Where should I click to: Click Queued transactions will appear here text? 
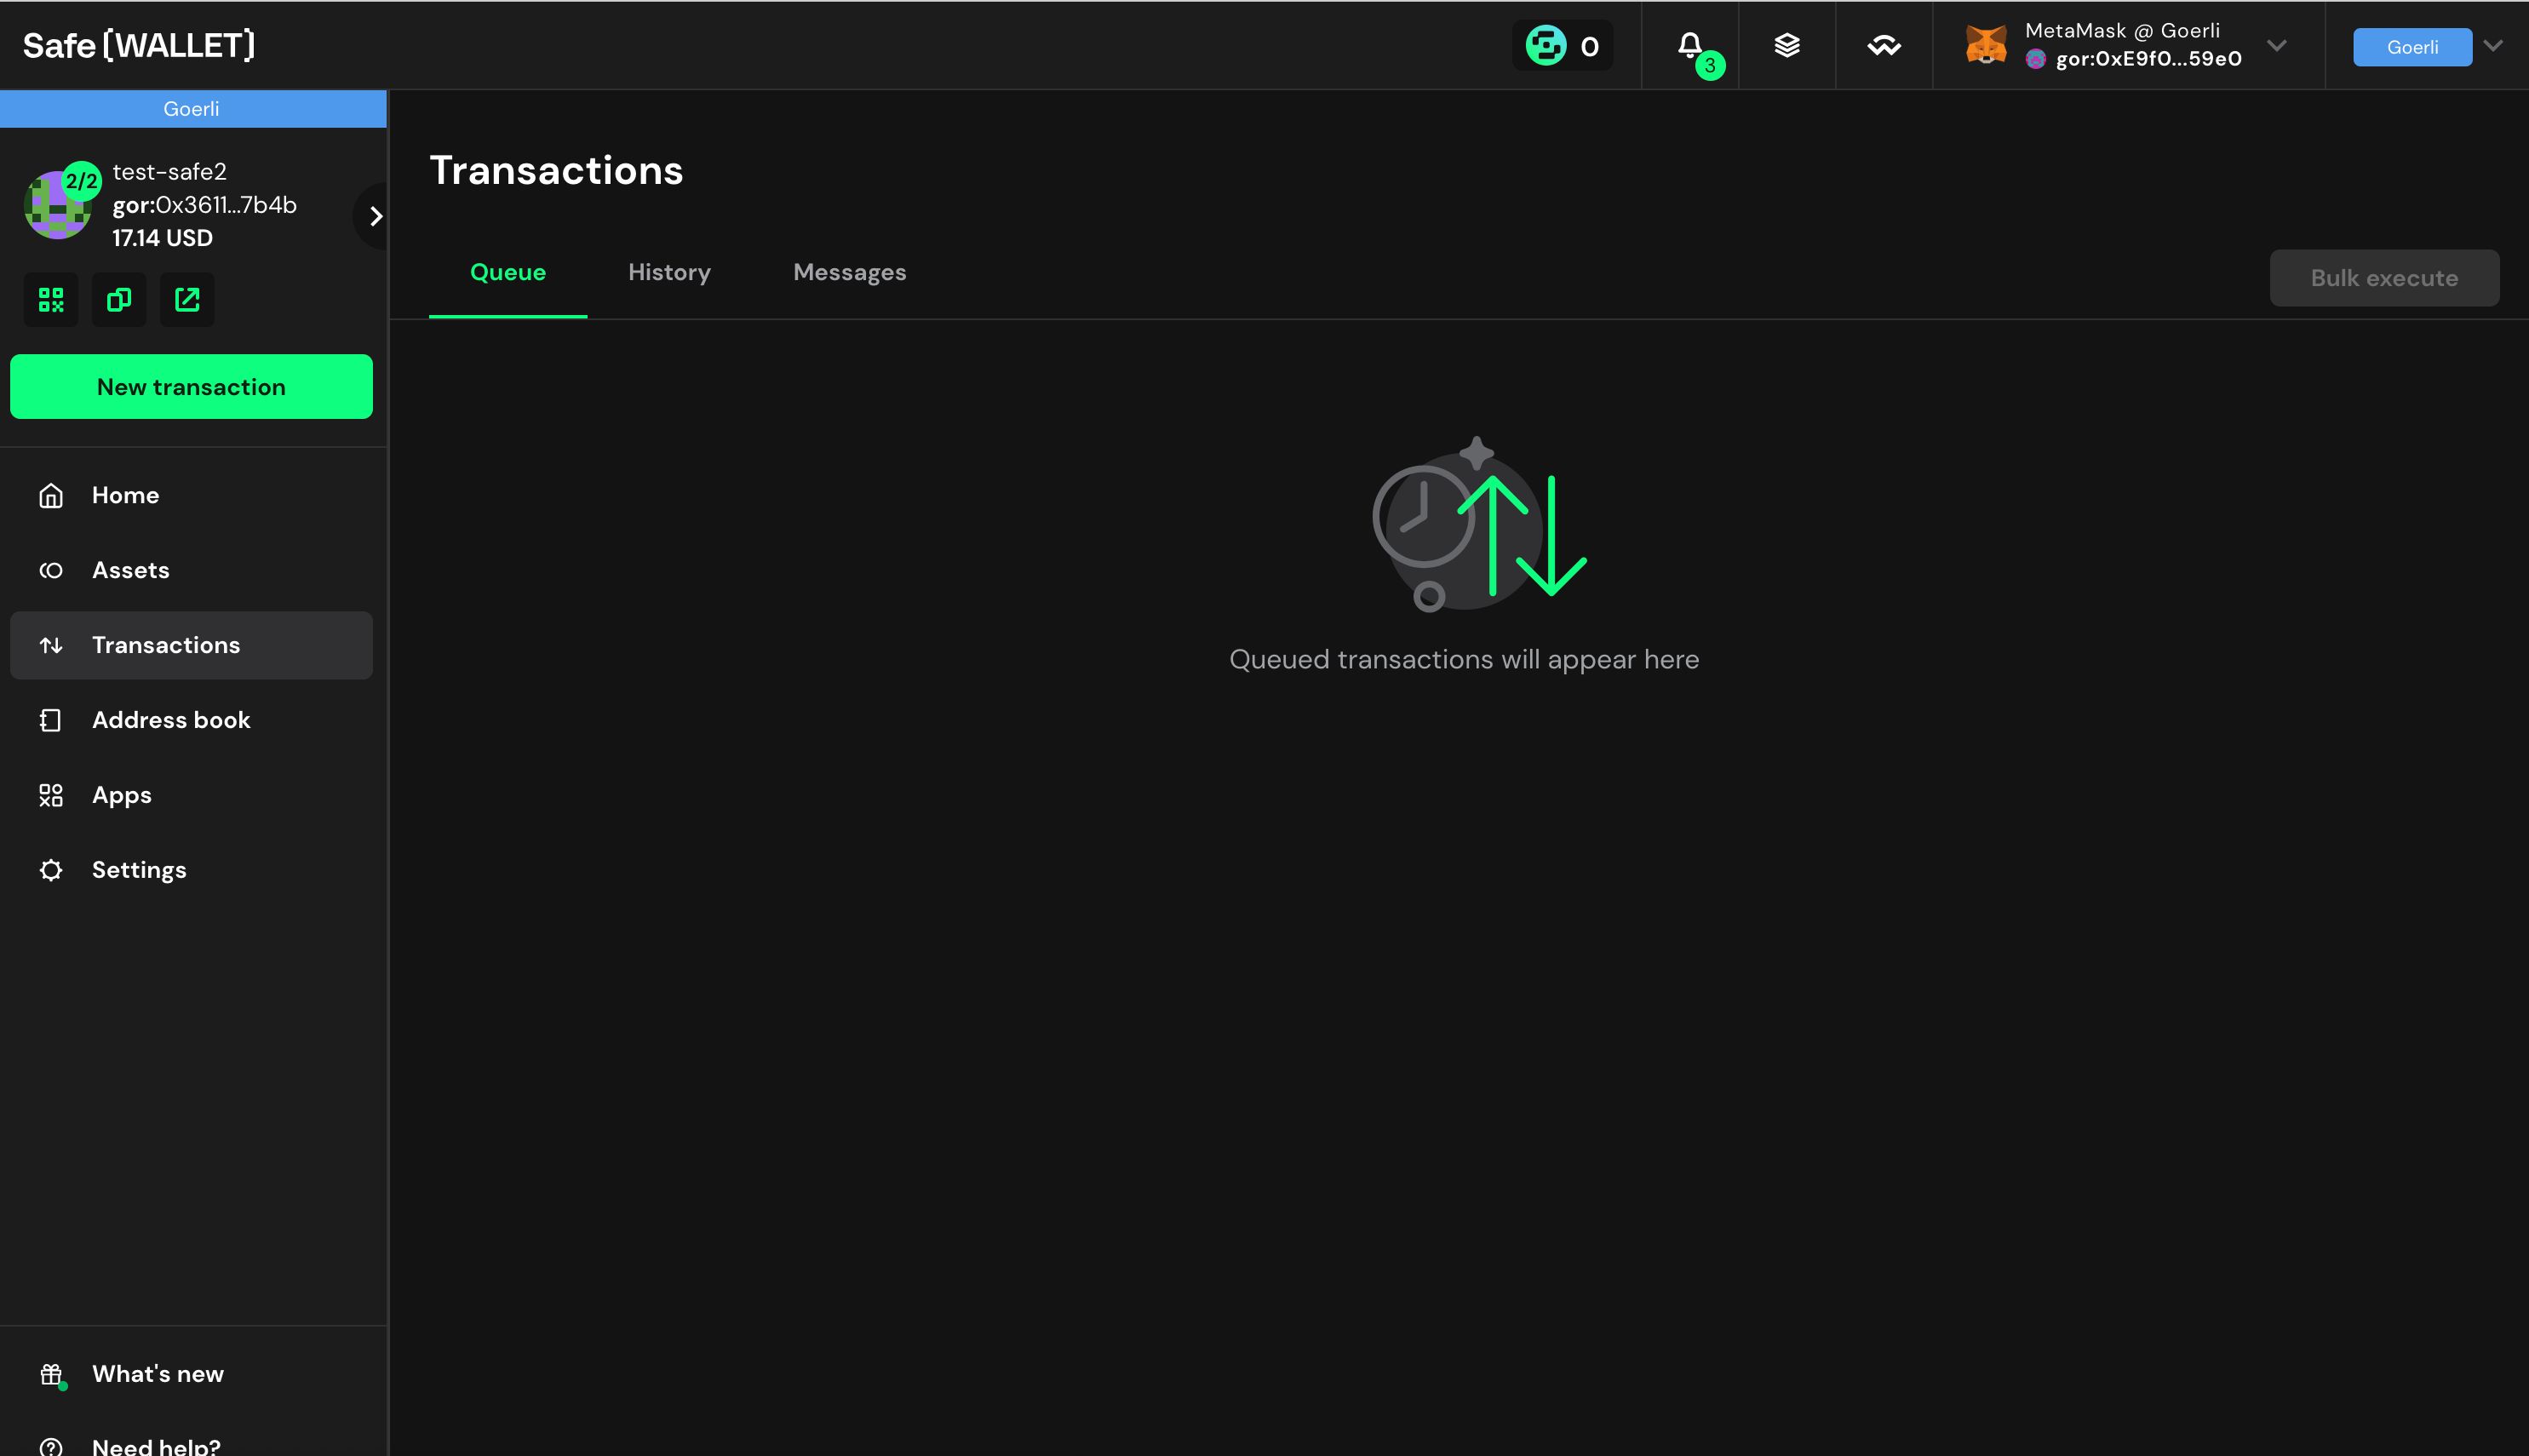point(1463,660)
